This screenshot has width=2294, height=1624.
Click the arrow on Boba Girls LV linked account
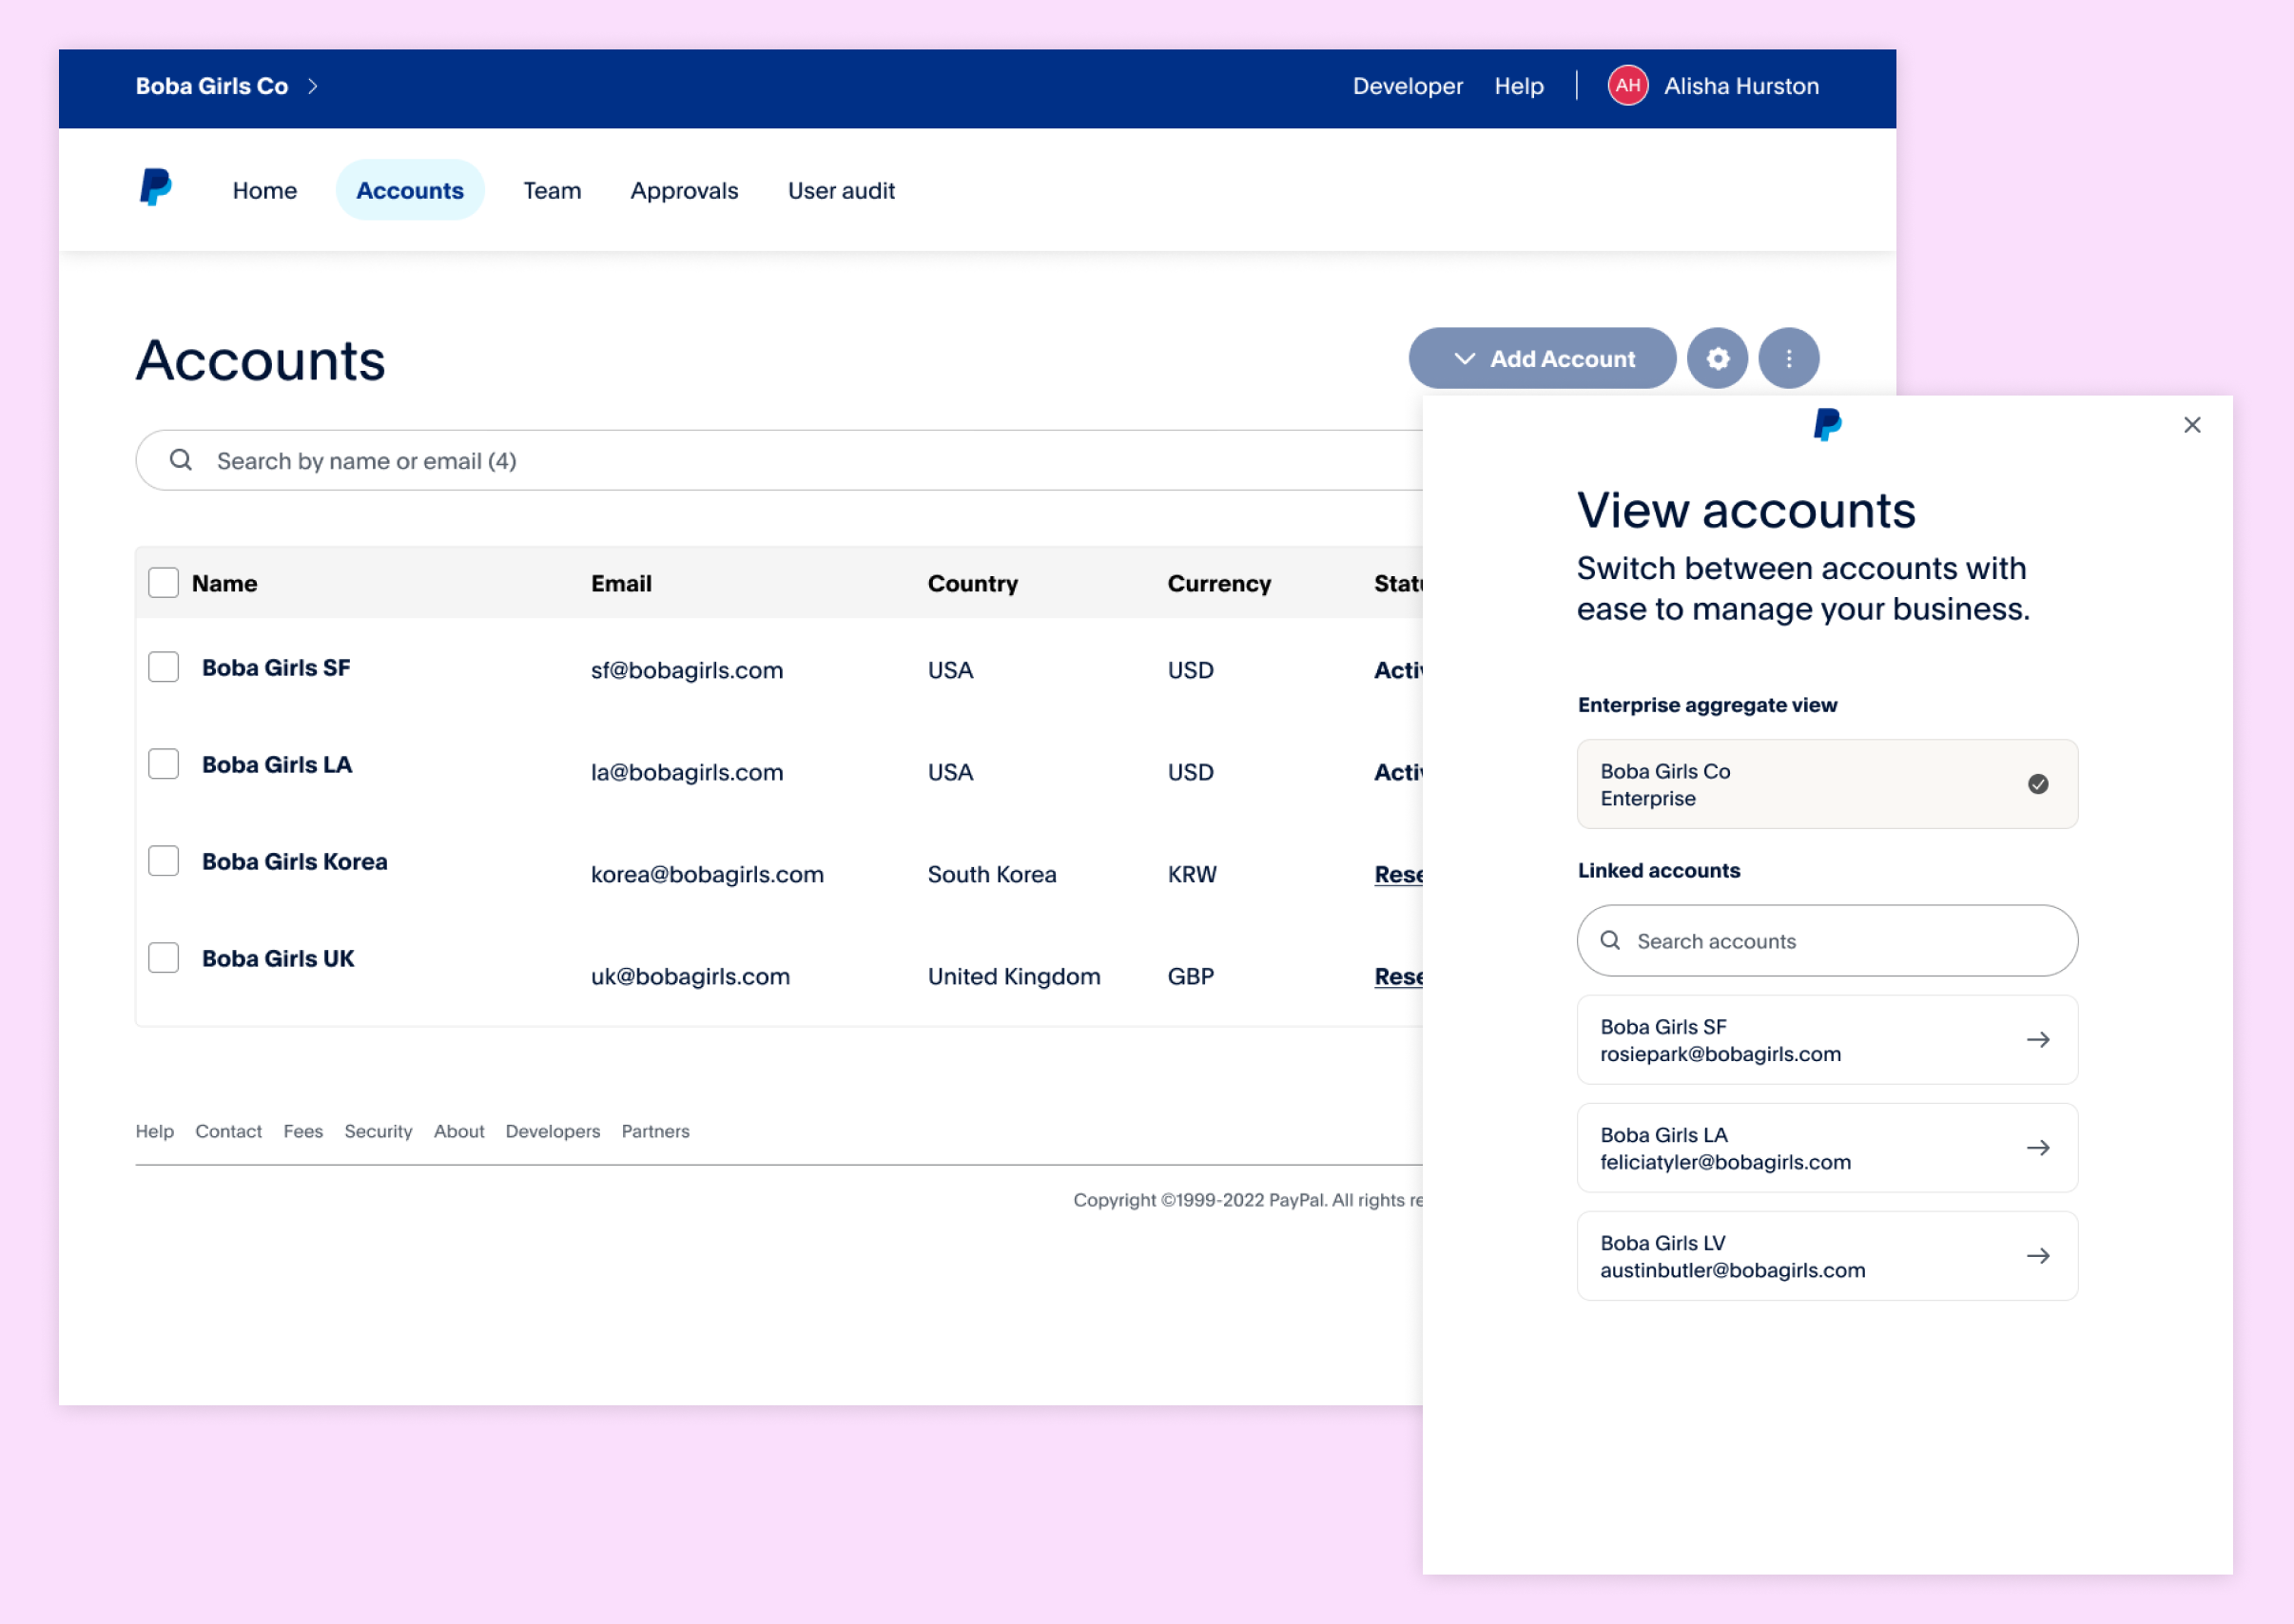[2038, 1256]
